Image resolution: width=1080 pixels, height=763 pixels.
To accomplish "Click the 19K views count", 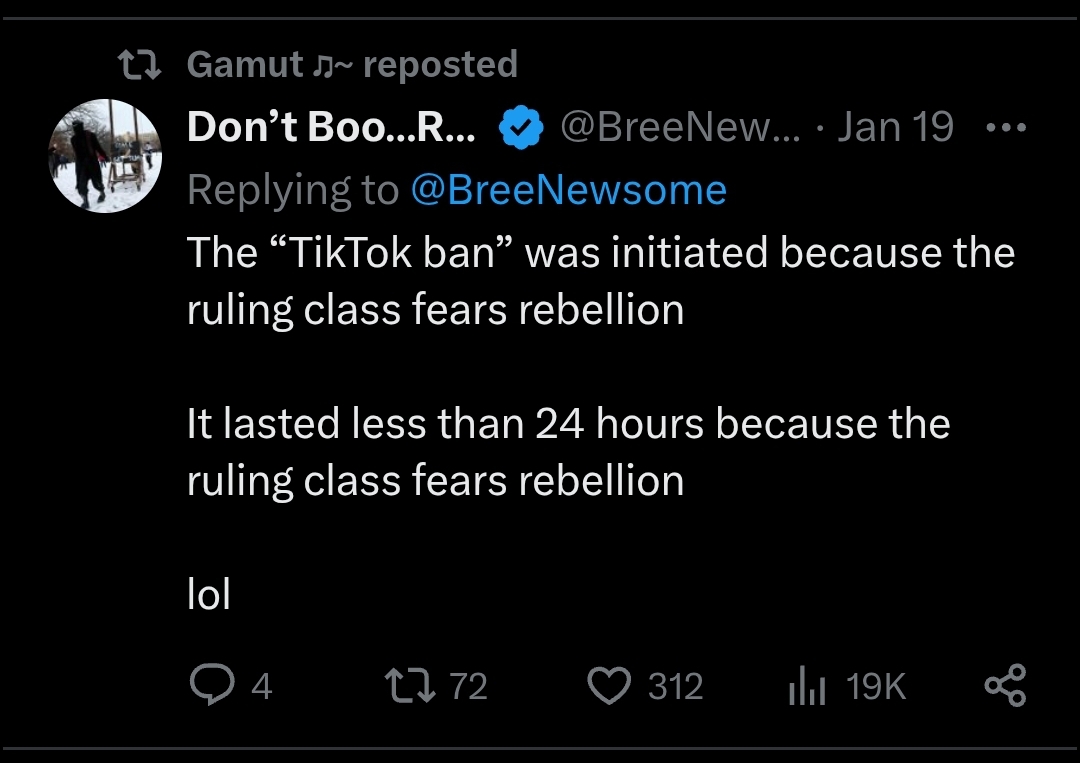I will tap(875, 687).
